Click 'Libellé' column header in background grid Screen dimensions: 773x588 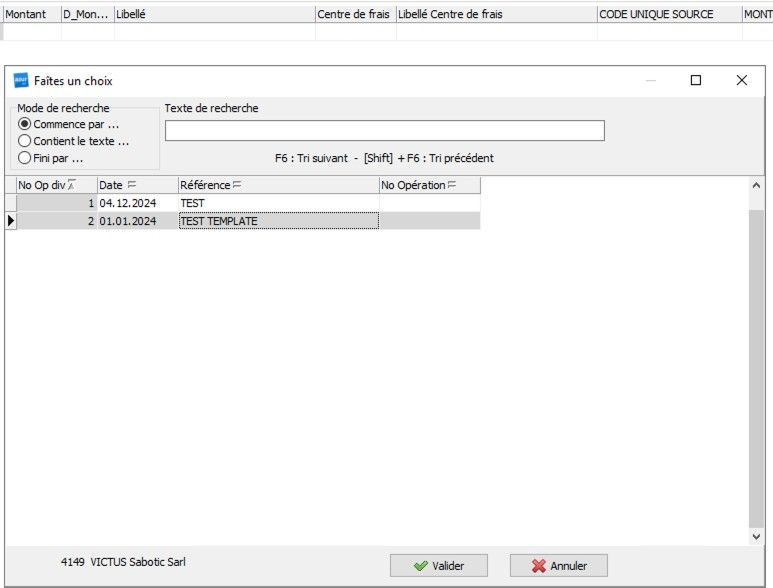[x=214, y=14]
